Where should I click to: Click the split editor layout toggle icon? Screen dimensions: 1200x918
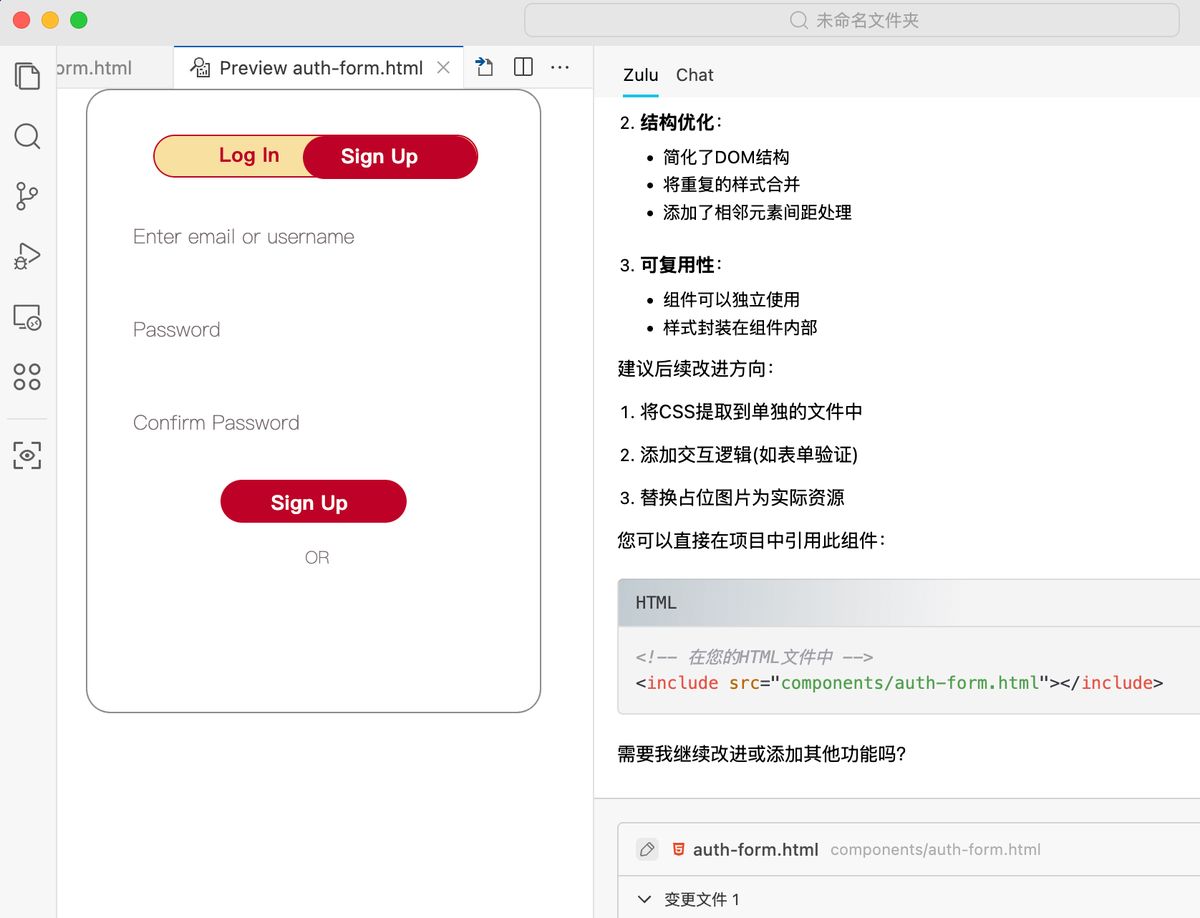(x=522, y=66)
